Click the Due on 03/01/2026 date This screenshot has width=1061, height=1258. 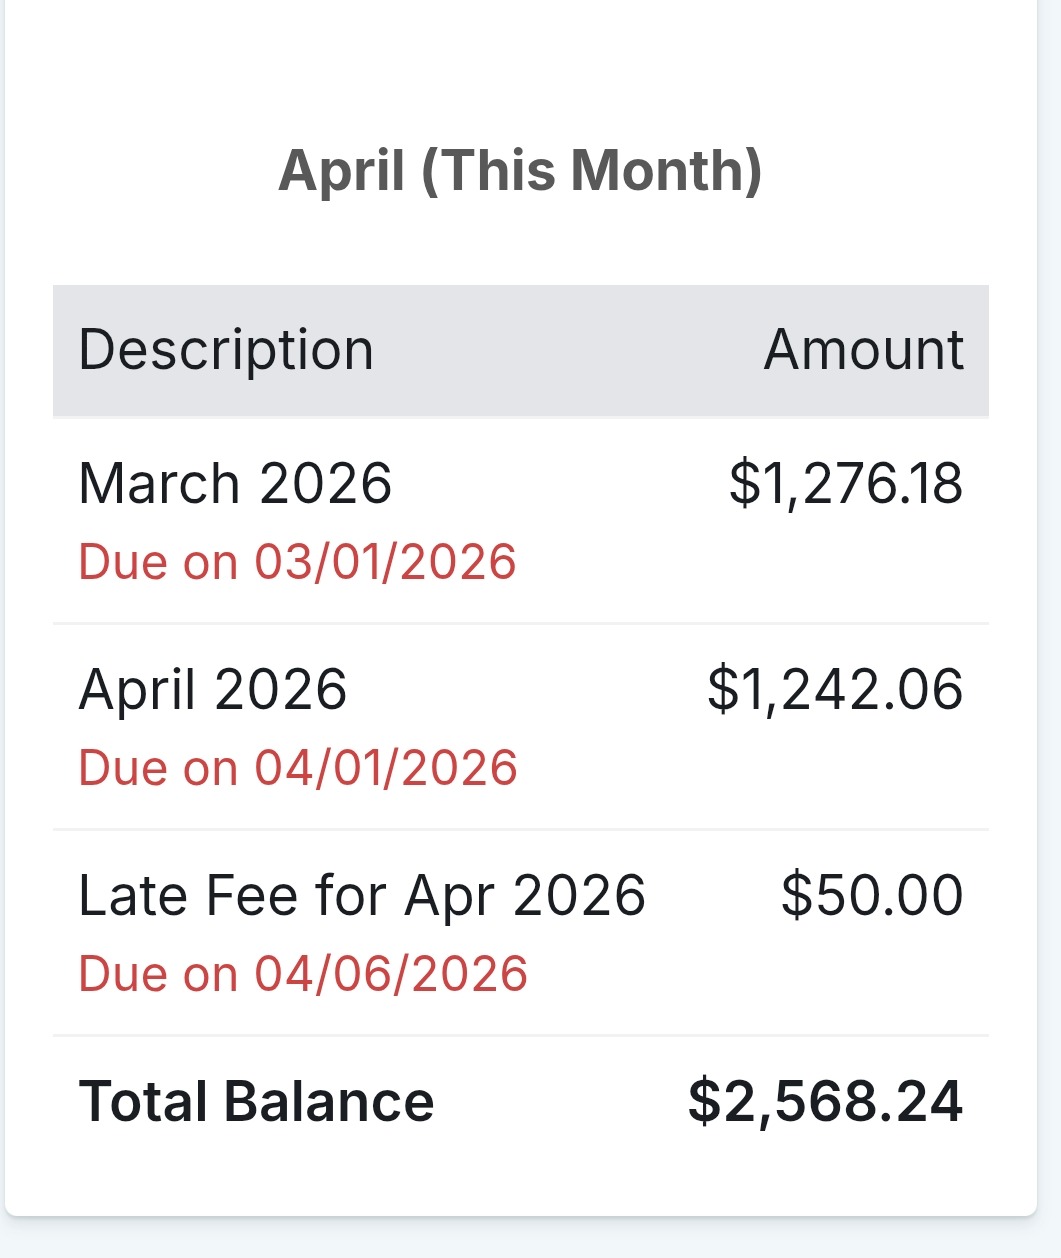[x=297, y=562]
